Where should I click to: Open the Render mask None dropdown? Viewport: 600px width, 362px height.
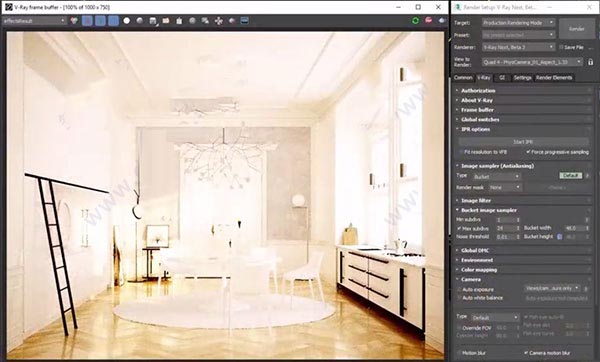pyautogui.click(x=505, y=188)
